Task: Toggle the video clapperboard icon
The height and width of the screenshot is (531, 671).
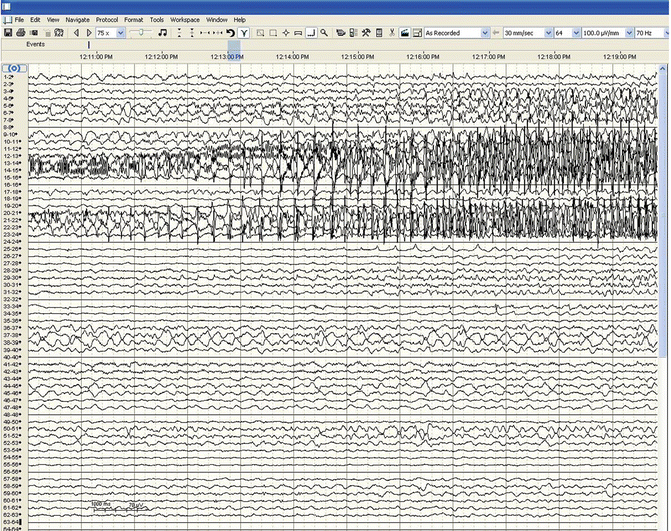Action: (x=404, y=33)
